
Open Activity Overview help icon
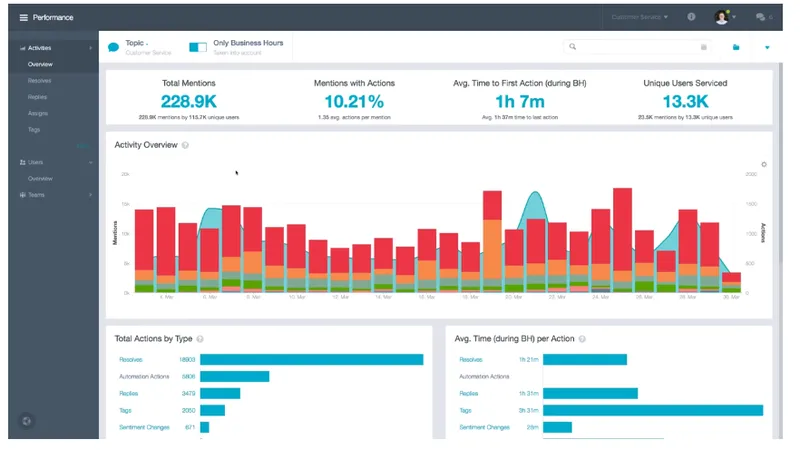(x=185, y=145)
